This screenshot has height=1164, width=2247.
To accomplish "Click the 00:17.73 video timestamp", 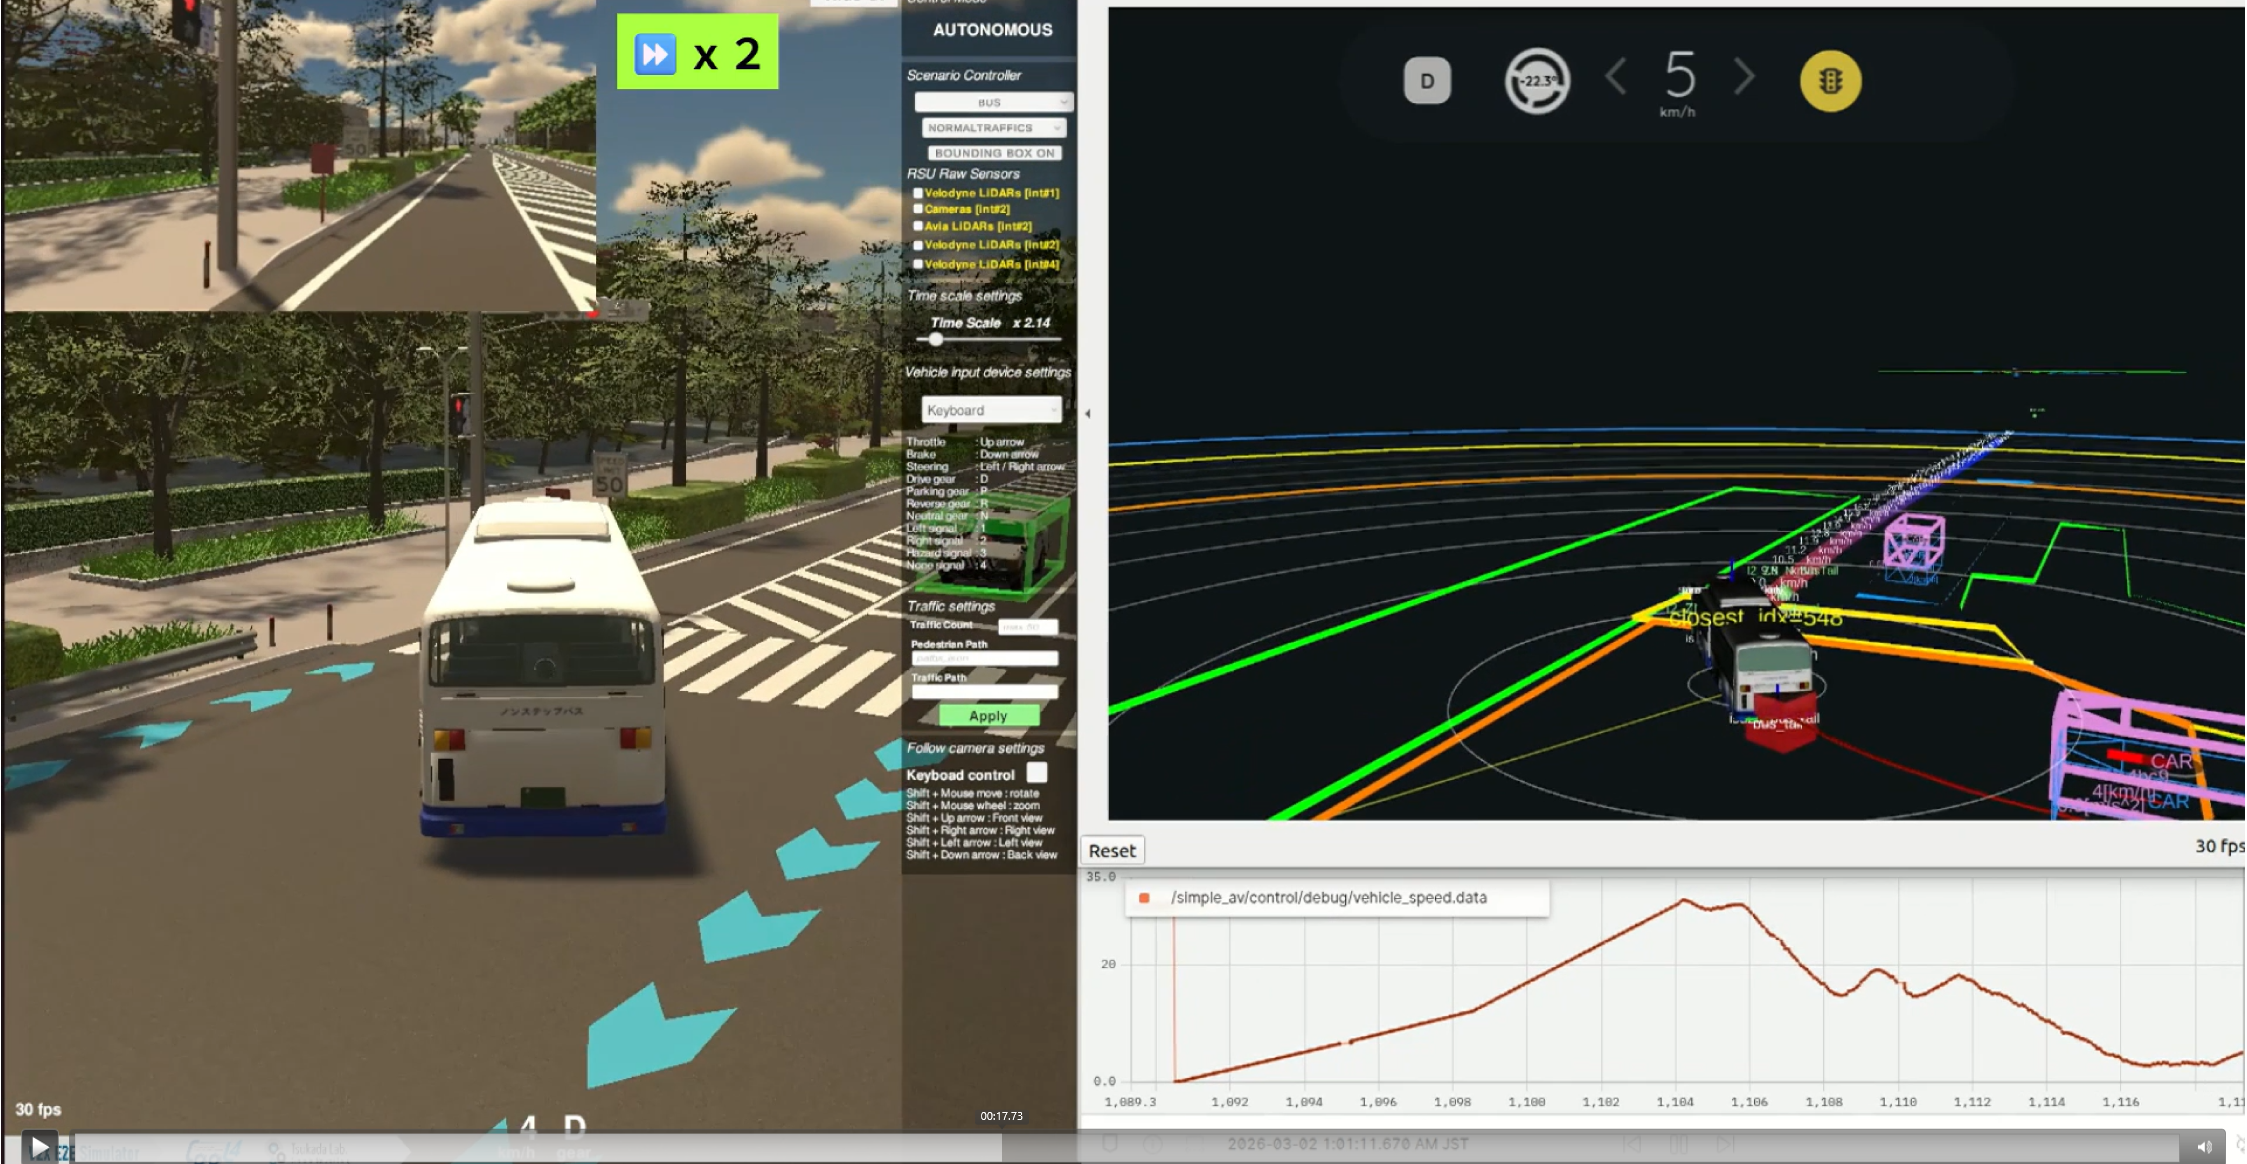I will tap(1001, 1116).
